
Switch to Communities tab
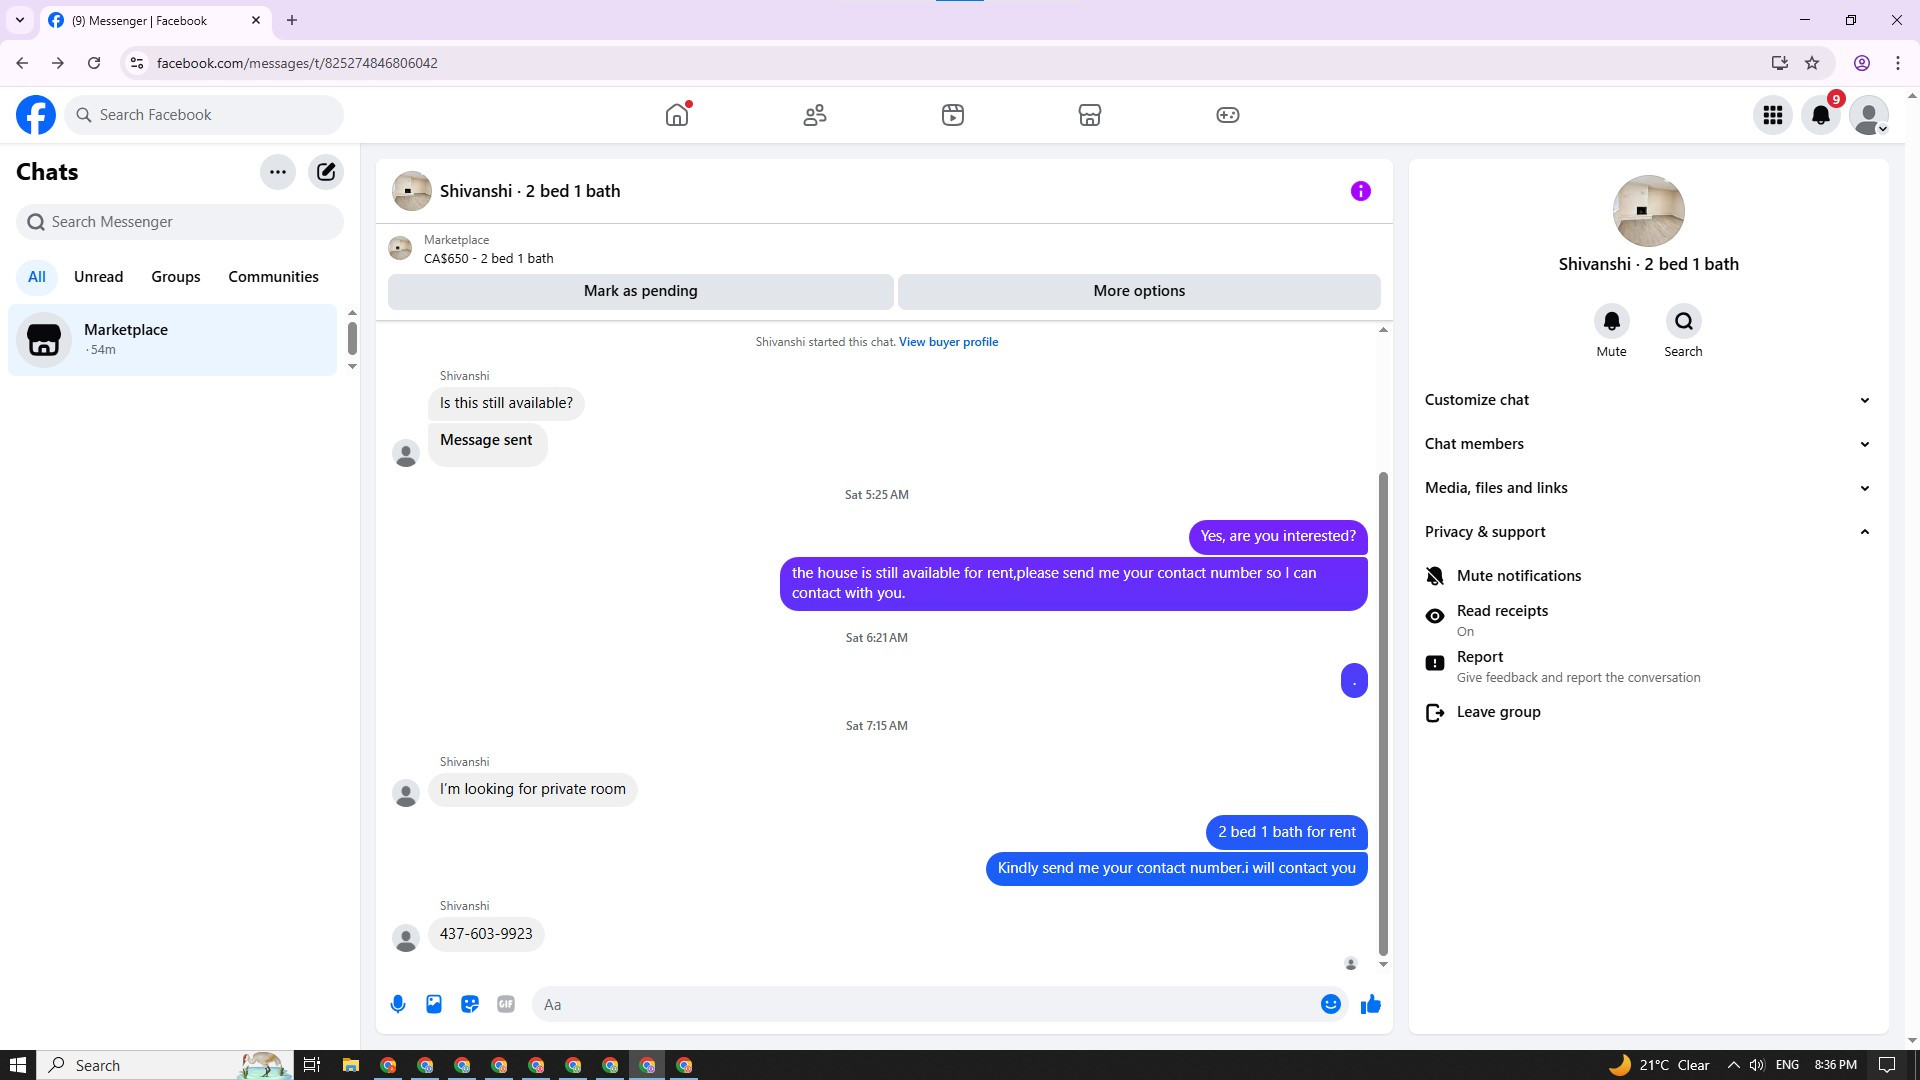pyautogui.click(x=273, y=277)
